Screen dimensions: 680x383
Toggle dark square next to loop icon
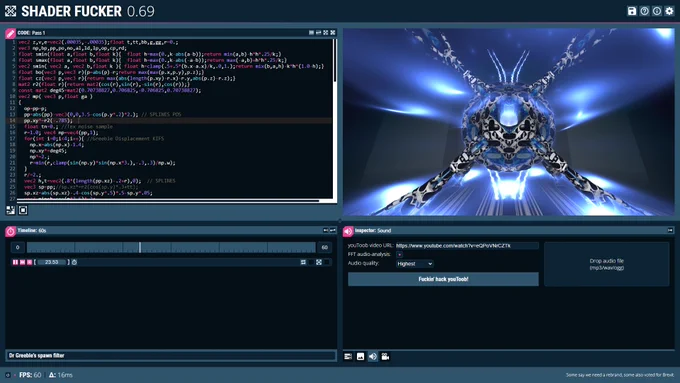click(311, 262)
